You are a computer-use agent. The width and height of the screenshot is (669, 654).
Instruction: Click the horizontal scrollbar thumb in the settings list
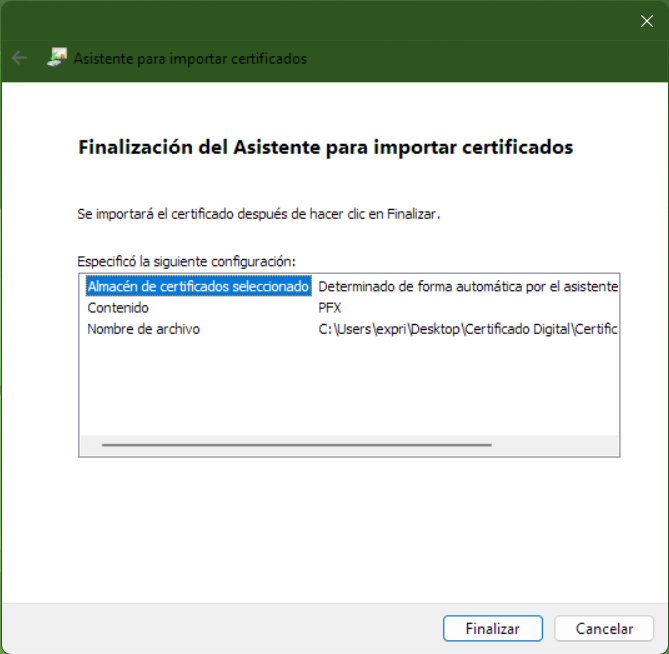296,445
